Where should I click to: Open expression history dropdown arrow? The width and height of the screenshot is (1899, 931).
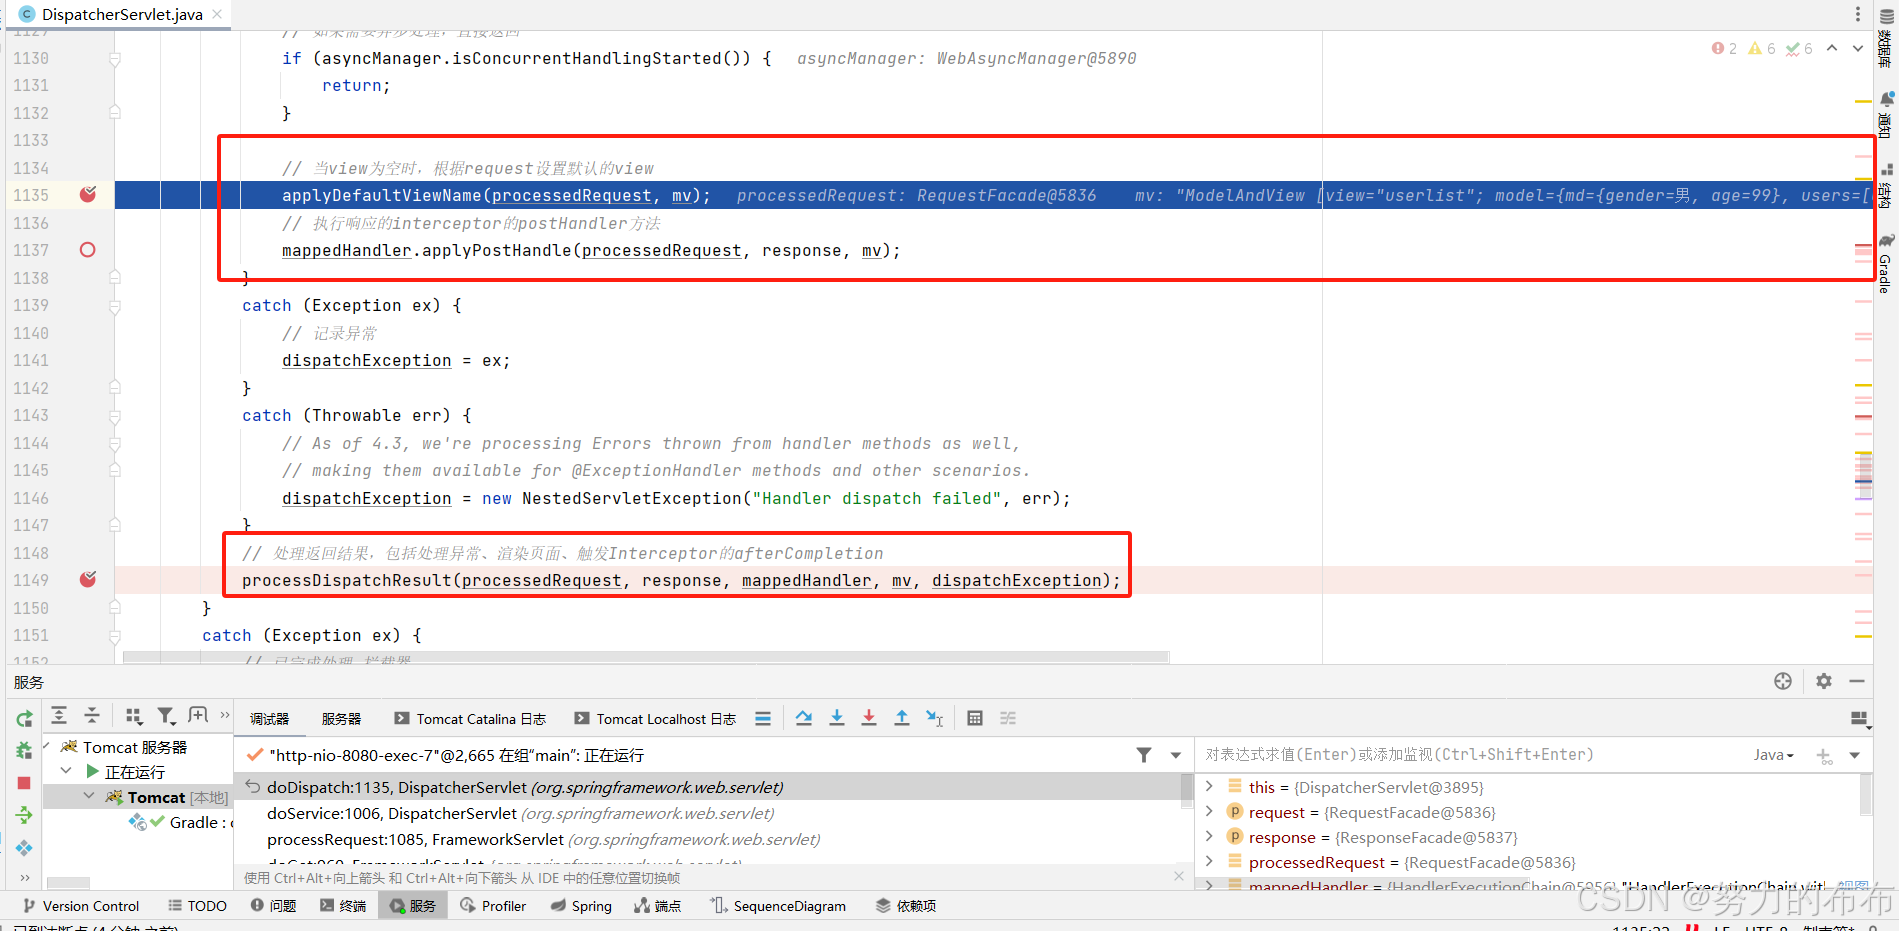point(1855,755)
